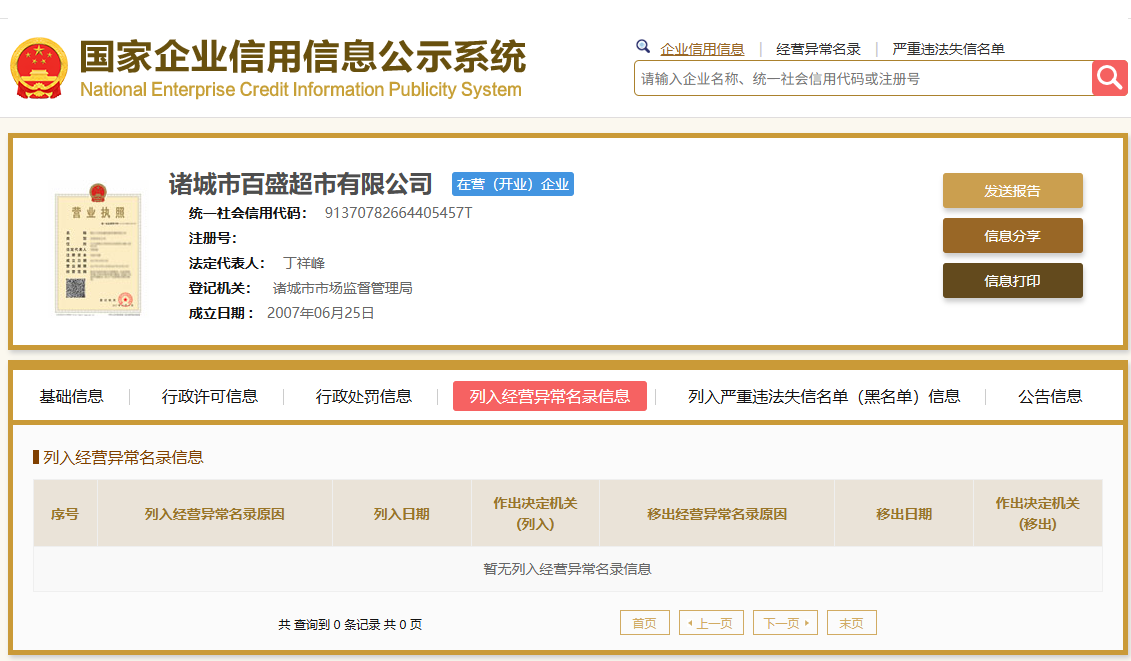The image size is (1131, 661).
Task: Jump to last page with 末页
Action: point(852,623)
